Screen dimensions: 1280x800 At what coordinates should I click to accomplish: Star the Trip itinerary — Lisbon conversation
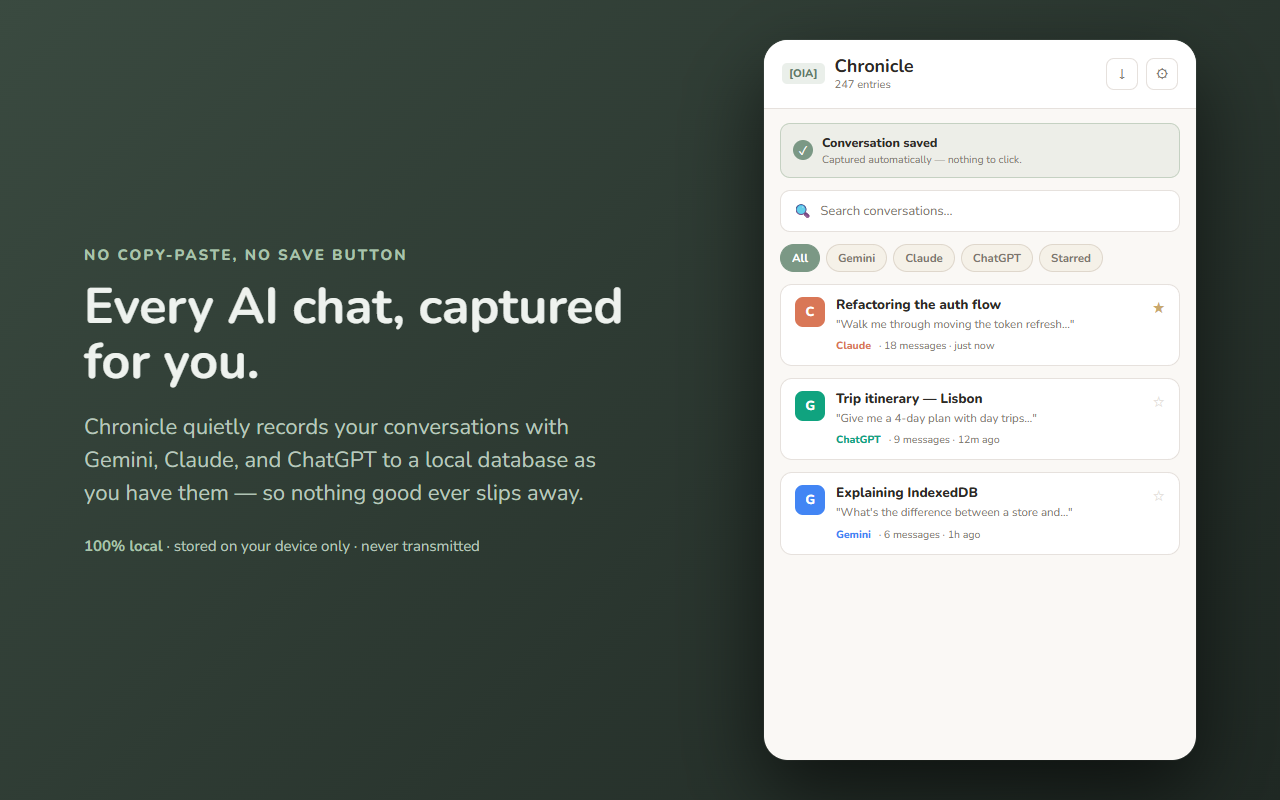(1158, 402)
